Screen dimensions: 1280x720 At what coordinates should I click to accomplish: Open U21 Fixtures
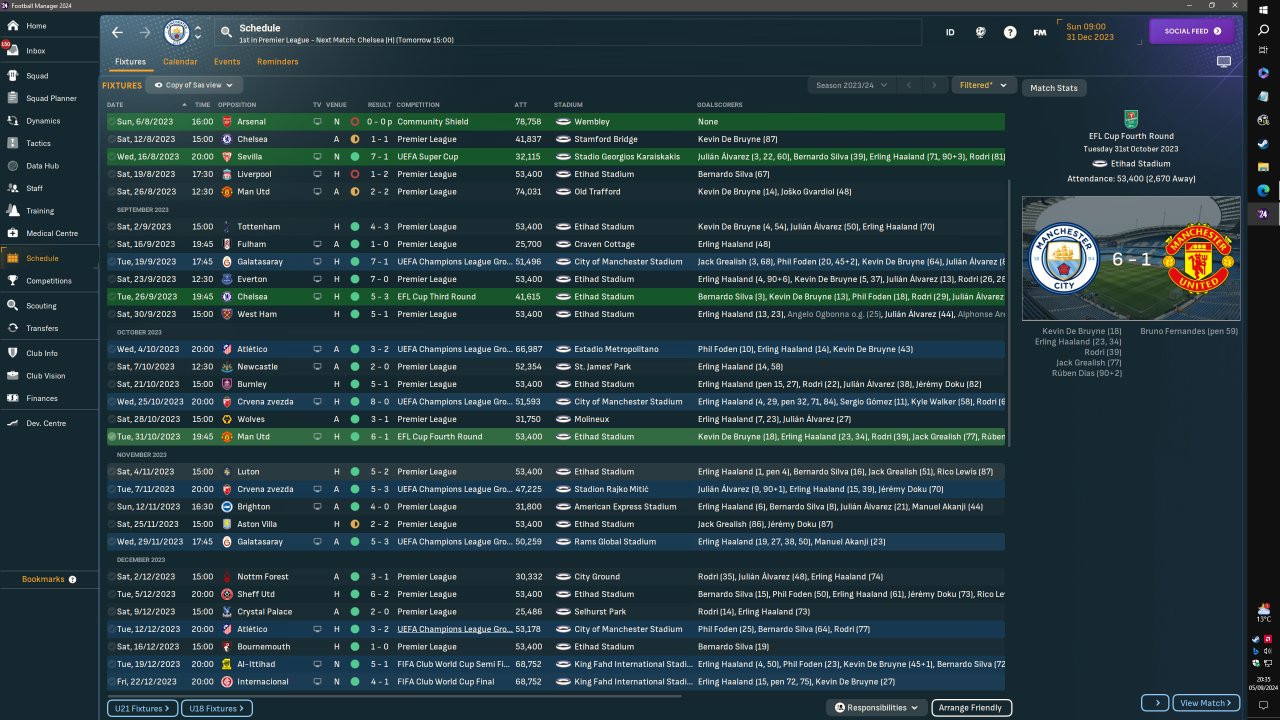pyautogui.click(x=142, y=708)
